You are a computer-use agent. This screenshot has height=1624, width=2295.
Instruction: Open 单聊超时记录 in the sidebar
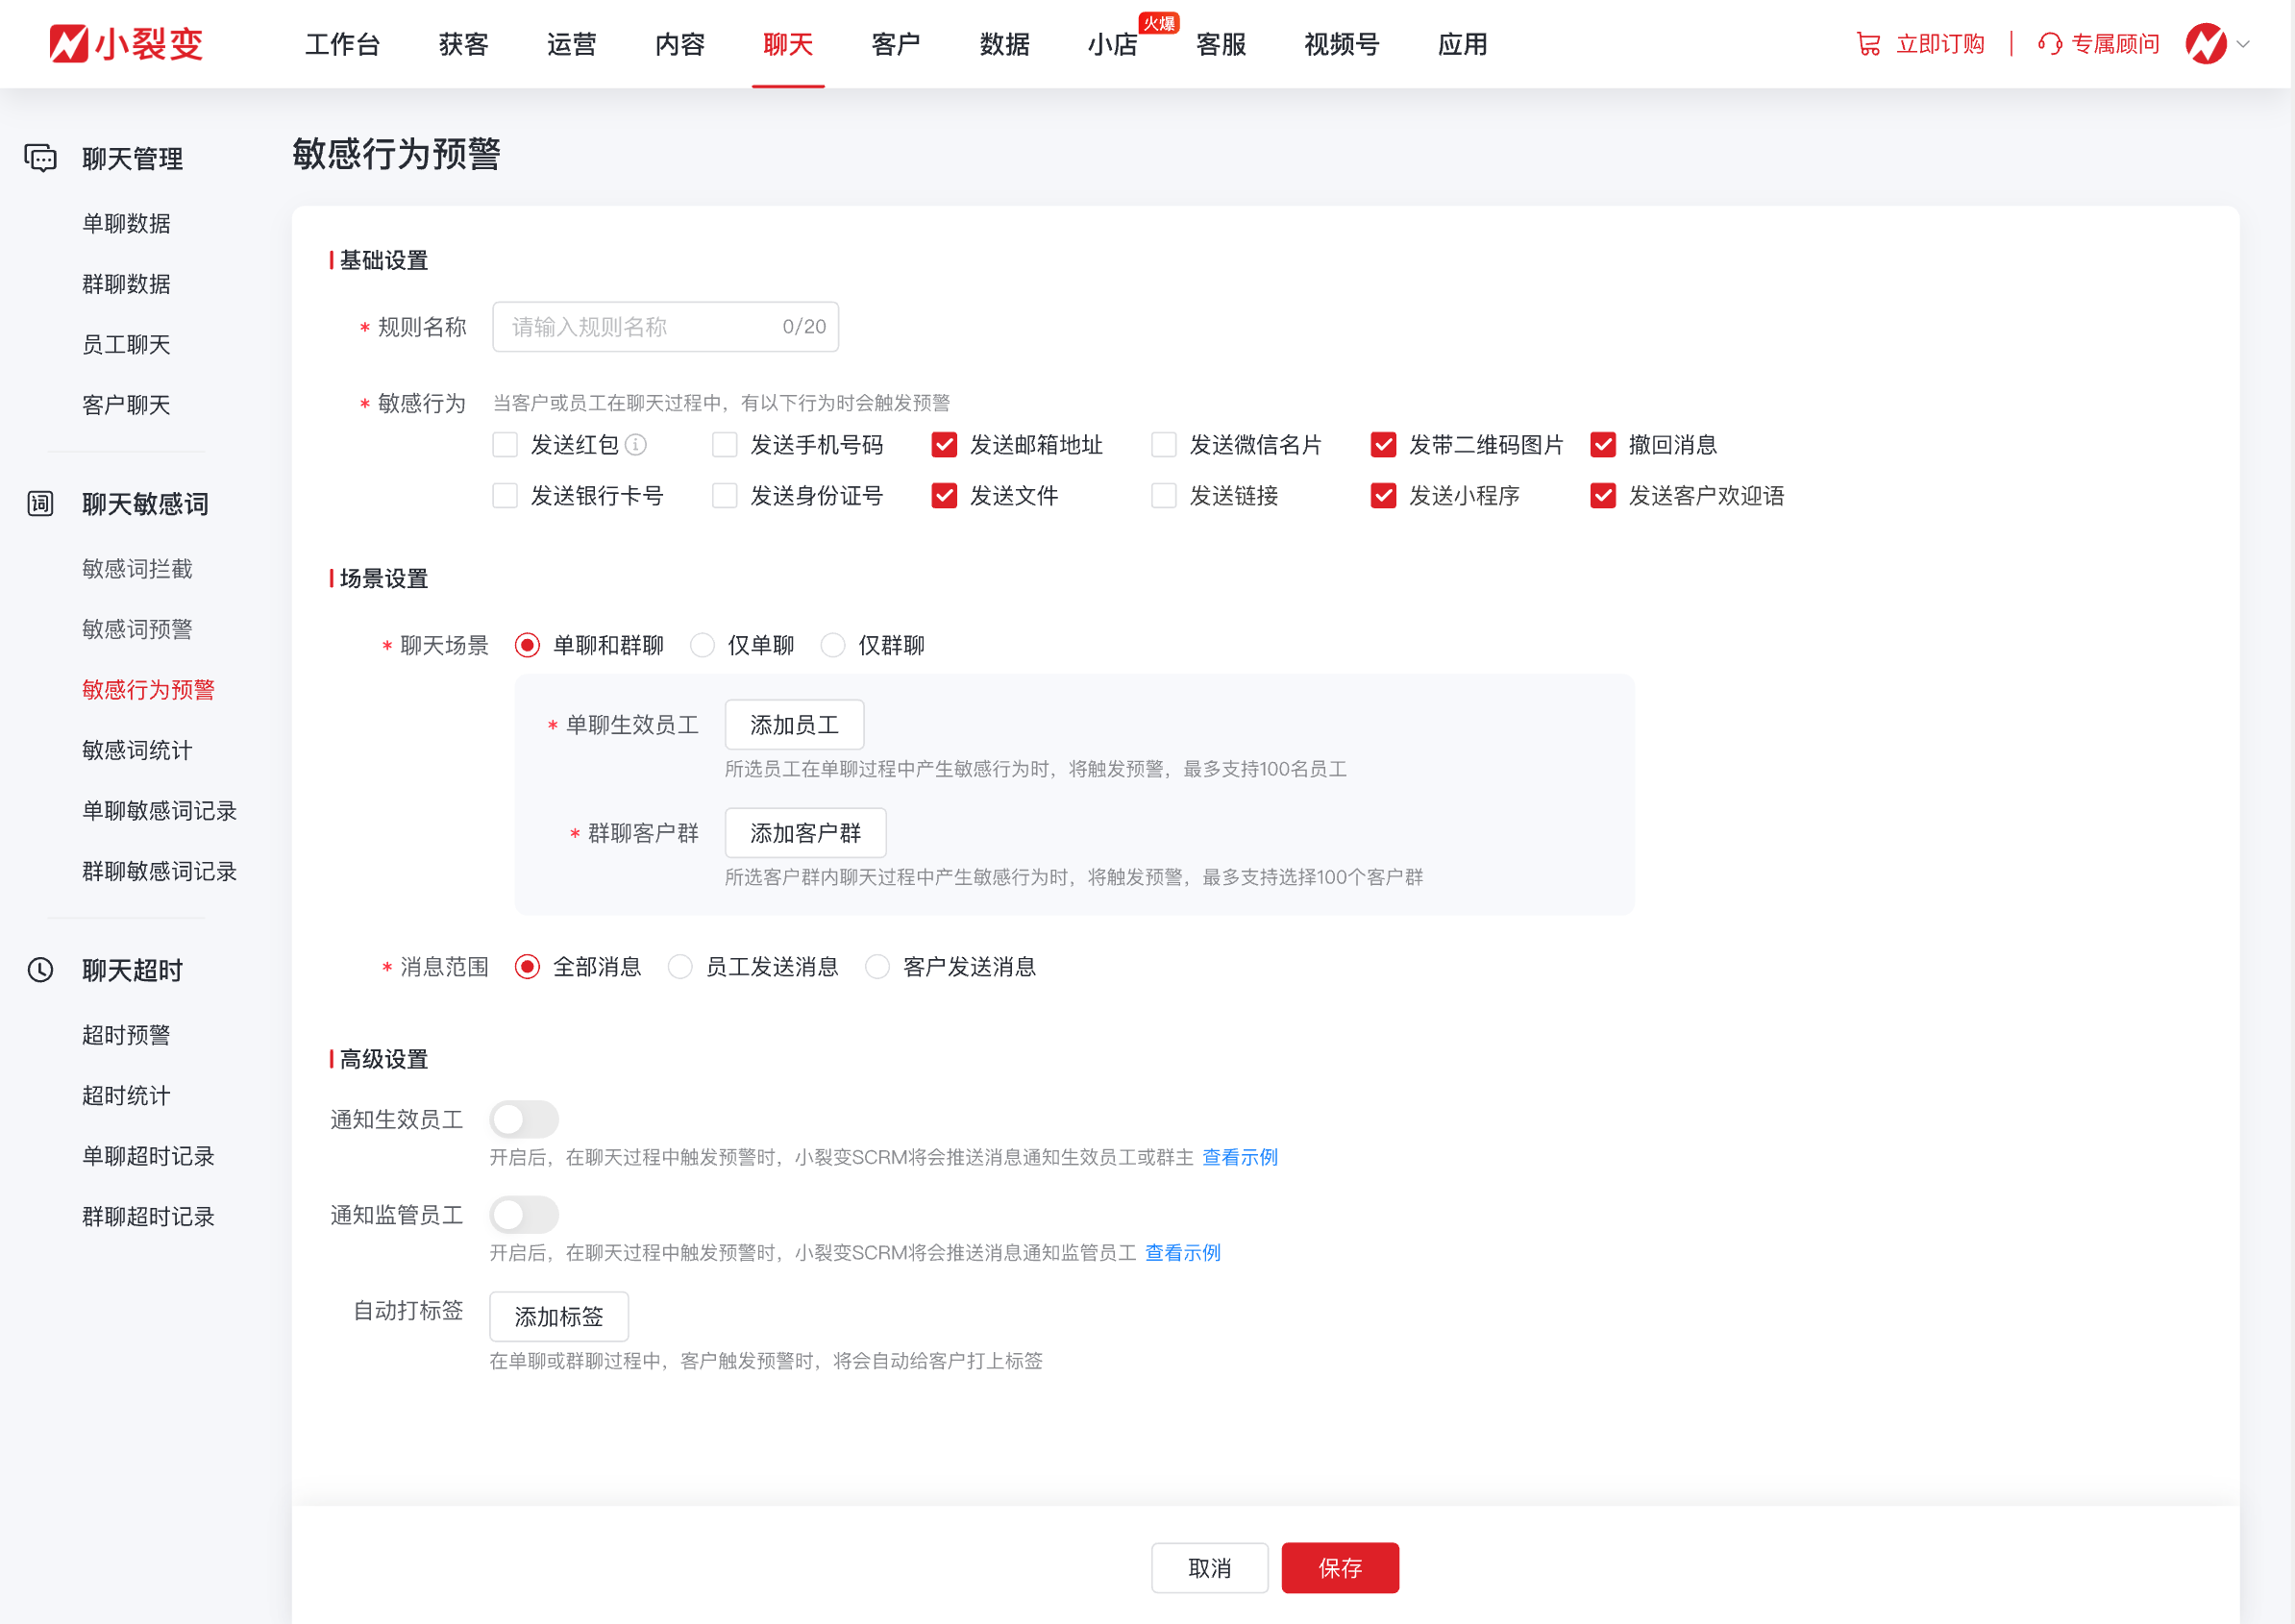pyautogui.click(x=148, y=1155)
